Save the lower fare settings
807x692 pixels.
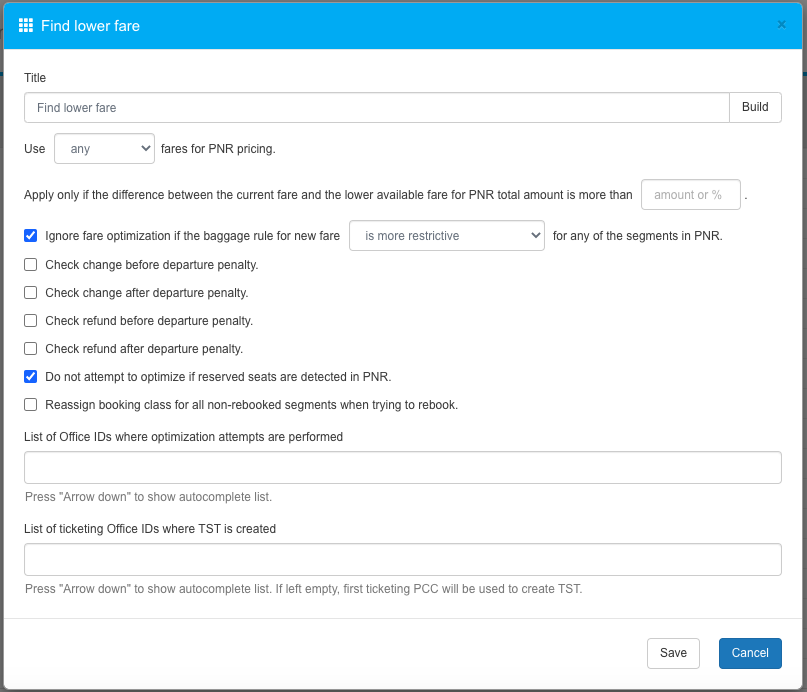click(x=673, y=653)
